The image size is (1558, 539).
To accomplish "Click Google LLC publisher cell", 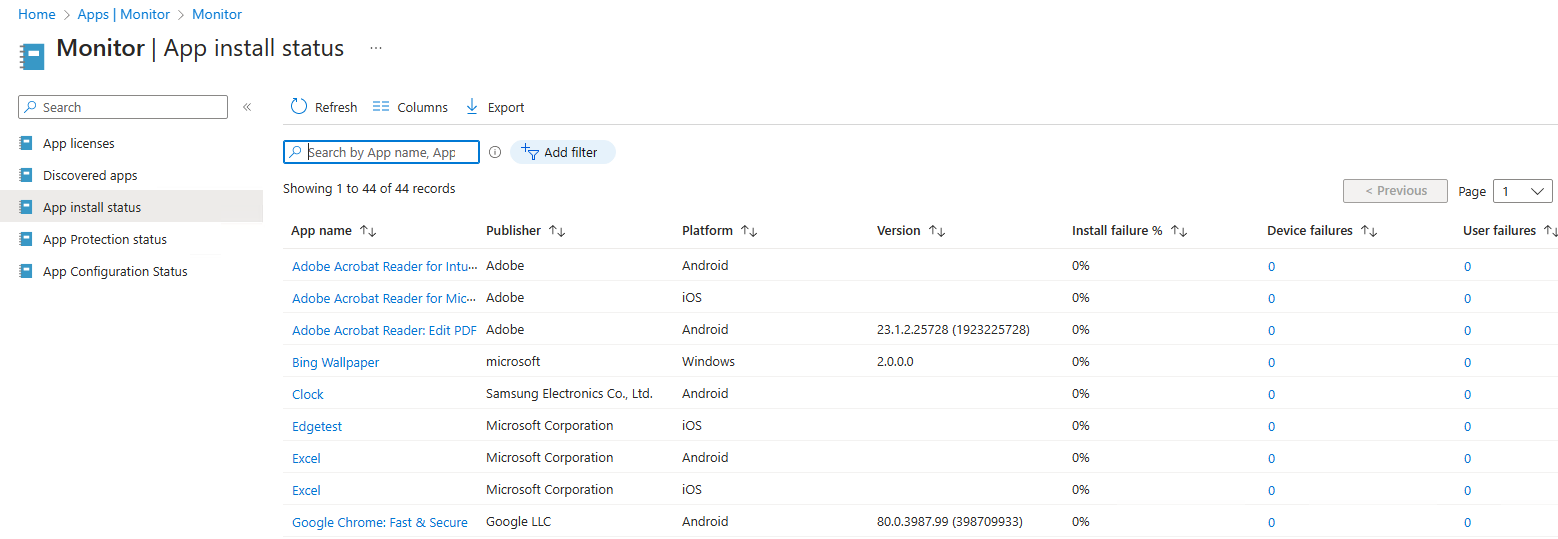I will [x=518, y=521].
